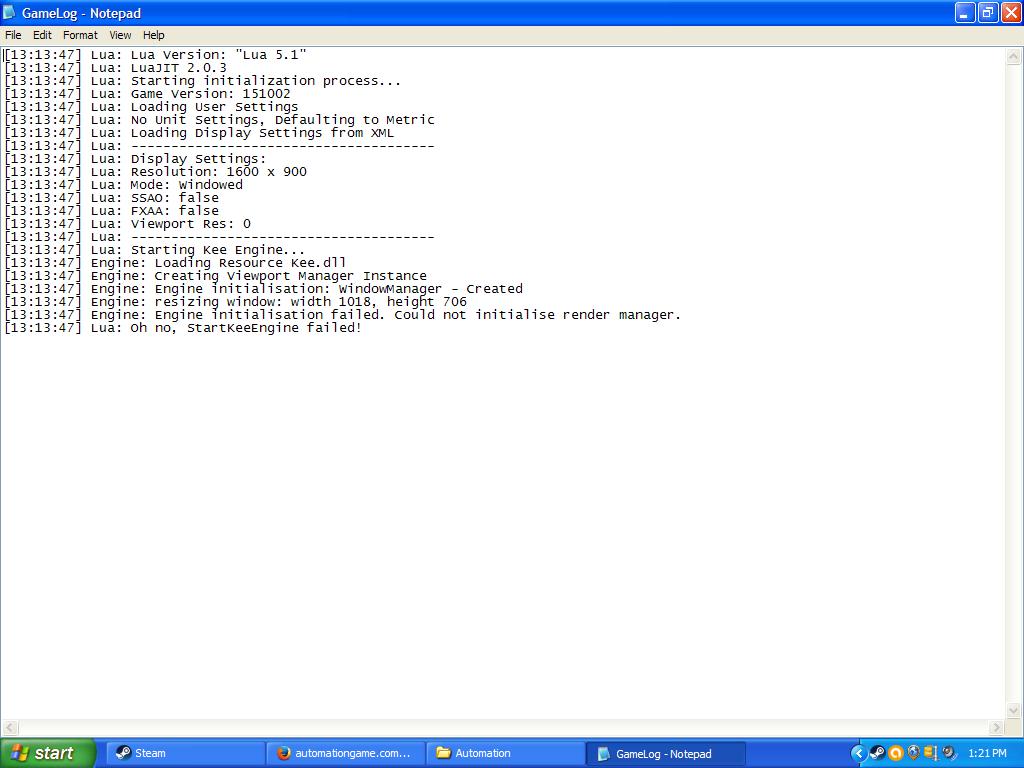Image resolution: width=1024 pixels, height=768 pixels.
Task: Click the Steam icon in the system tray
Action: tap(878, 754)
